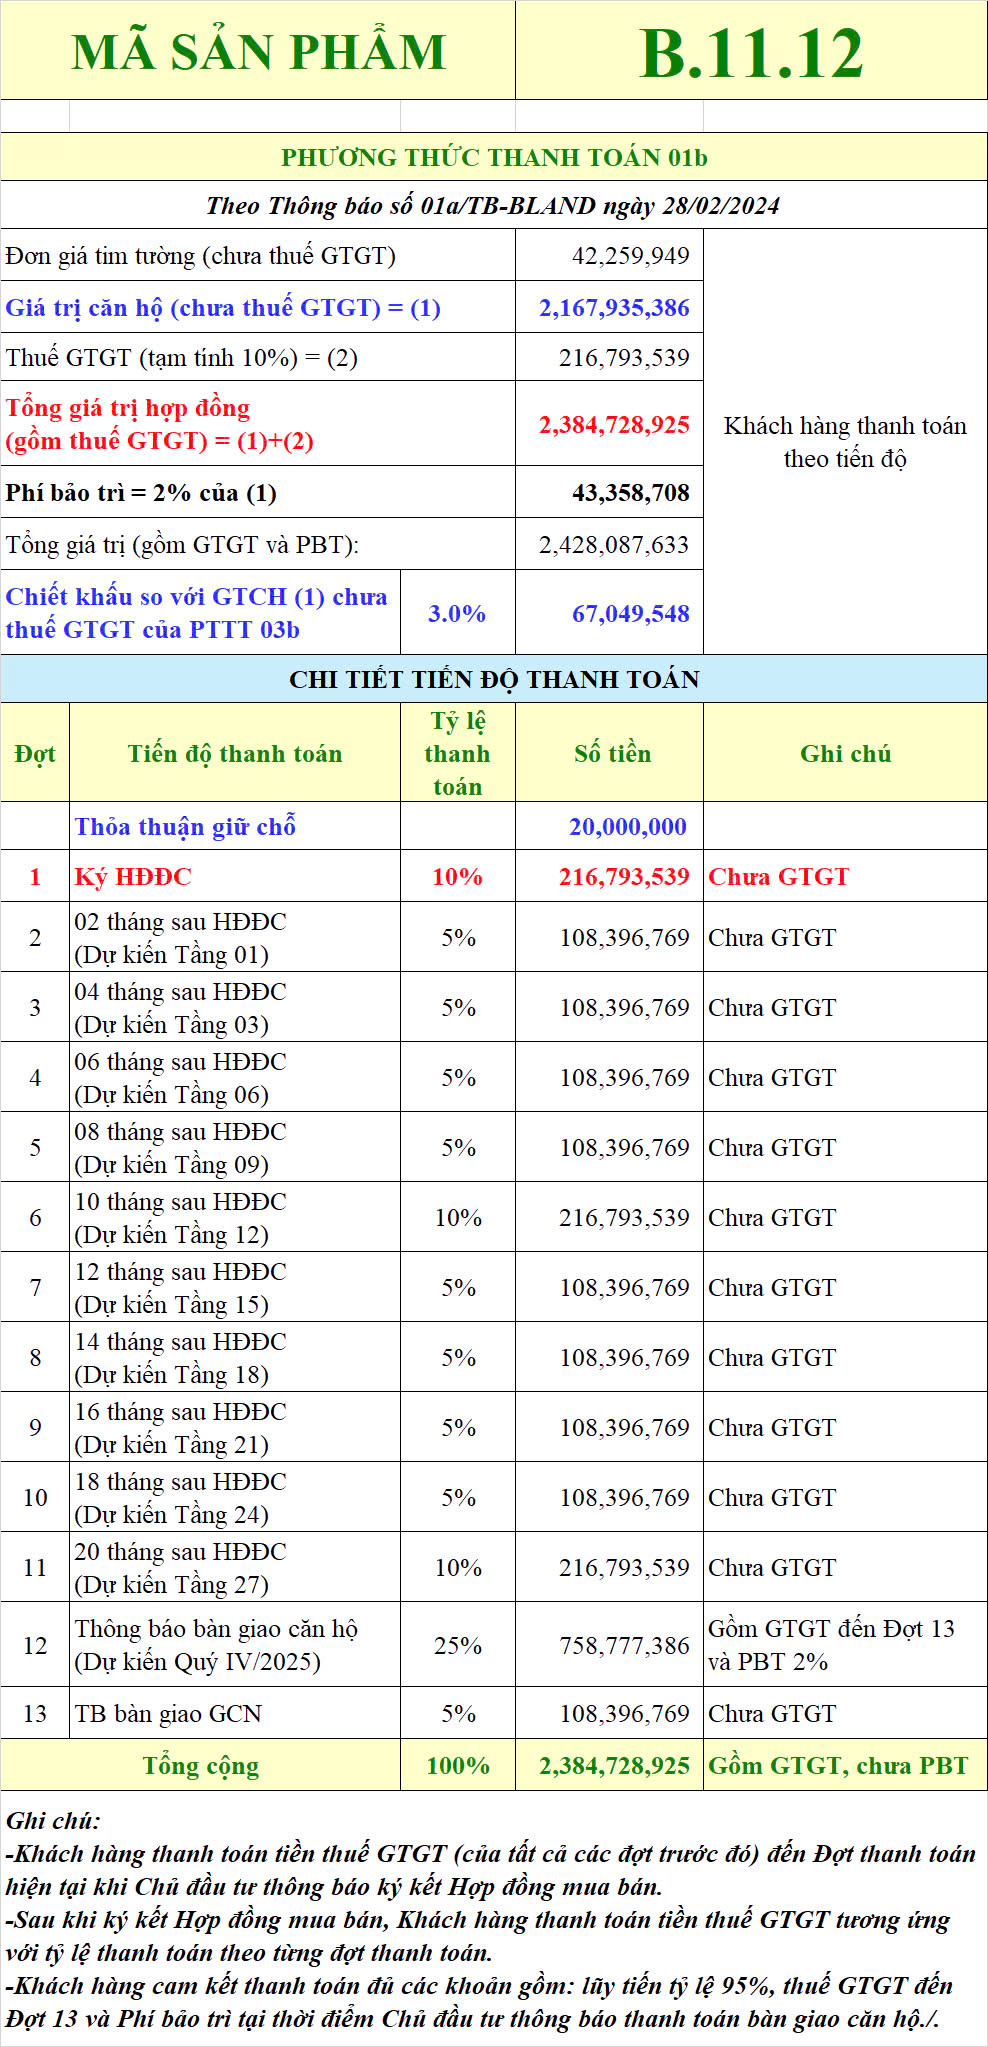This screenshot has width=988, height=2047.
Task: Select the handover payment amount 758,777,386
Action: tap(624, 1645)
